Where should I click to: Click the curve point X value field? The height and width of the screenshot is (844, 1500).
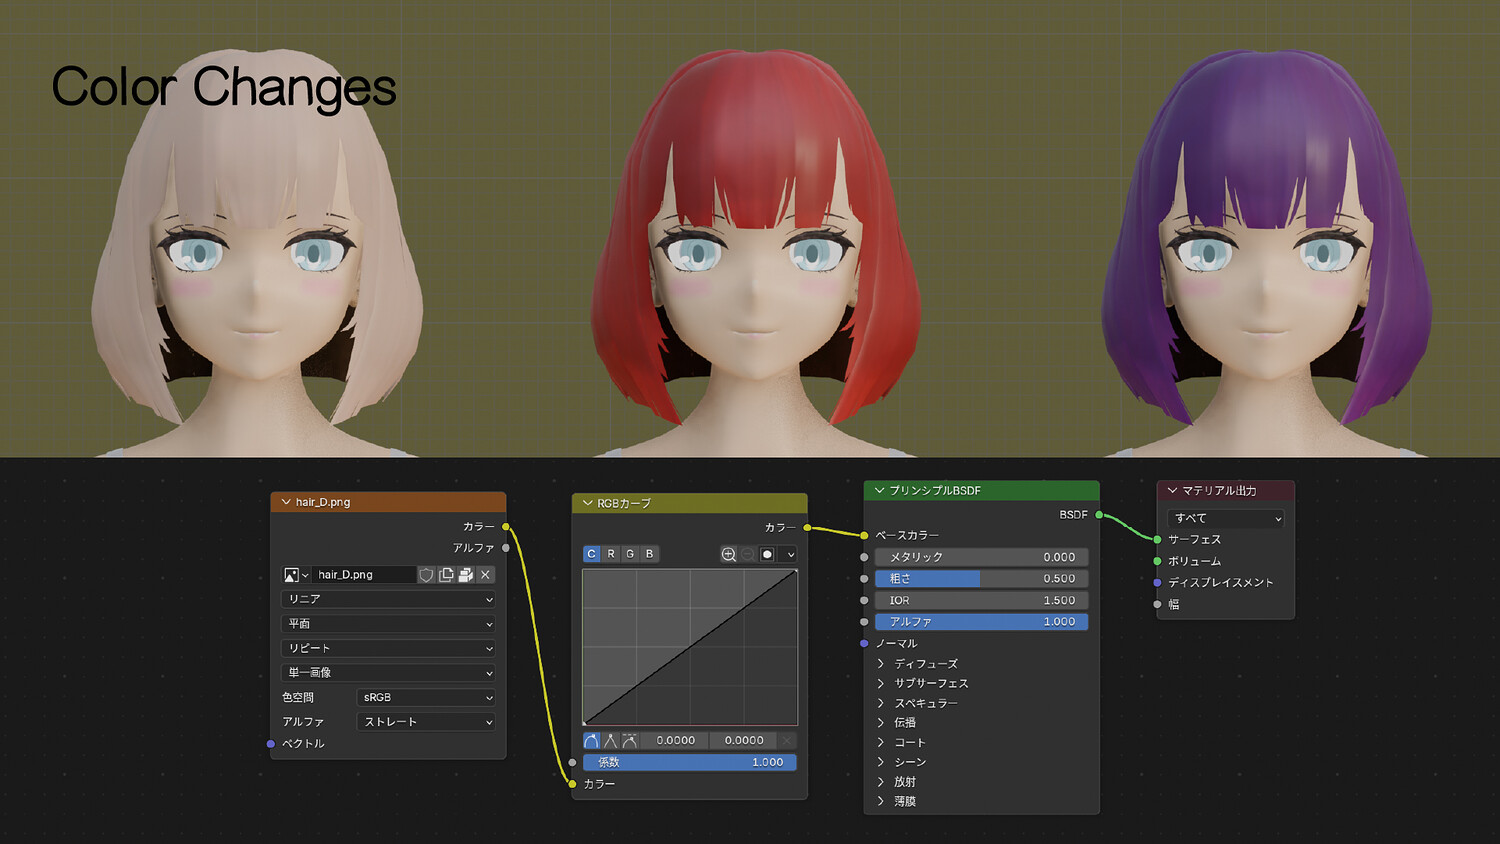[676, 741]
